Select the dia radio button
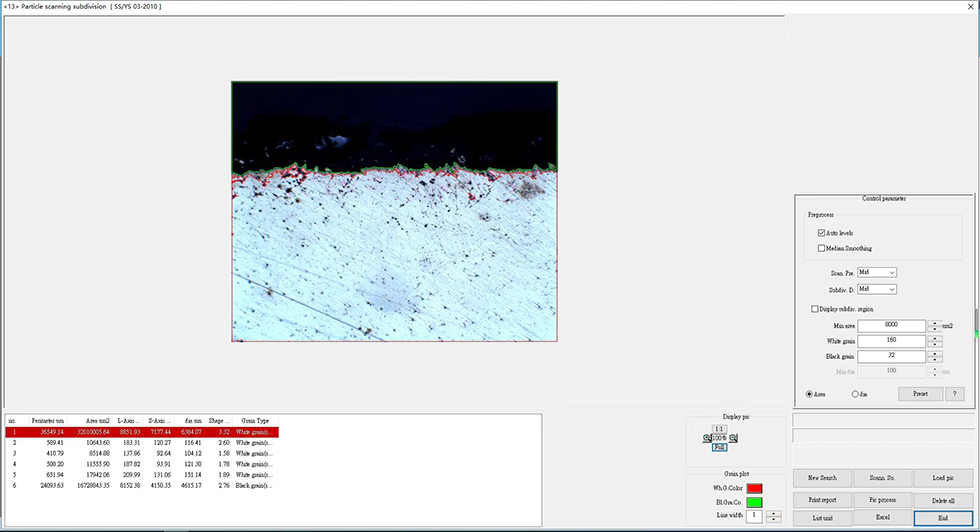980x532 pixels. (855, 394)
